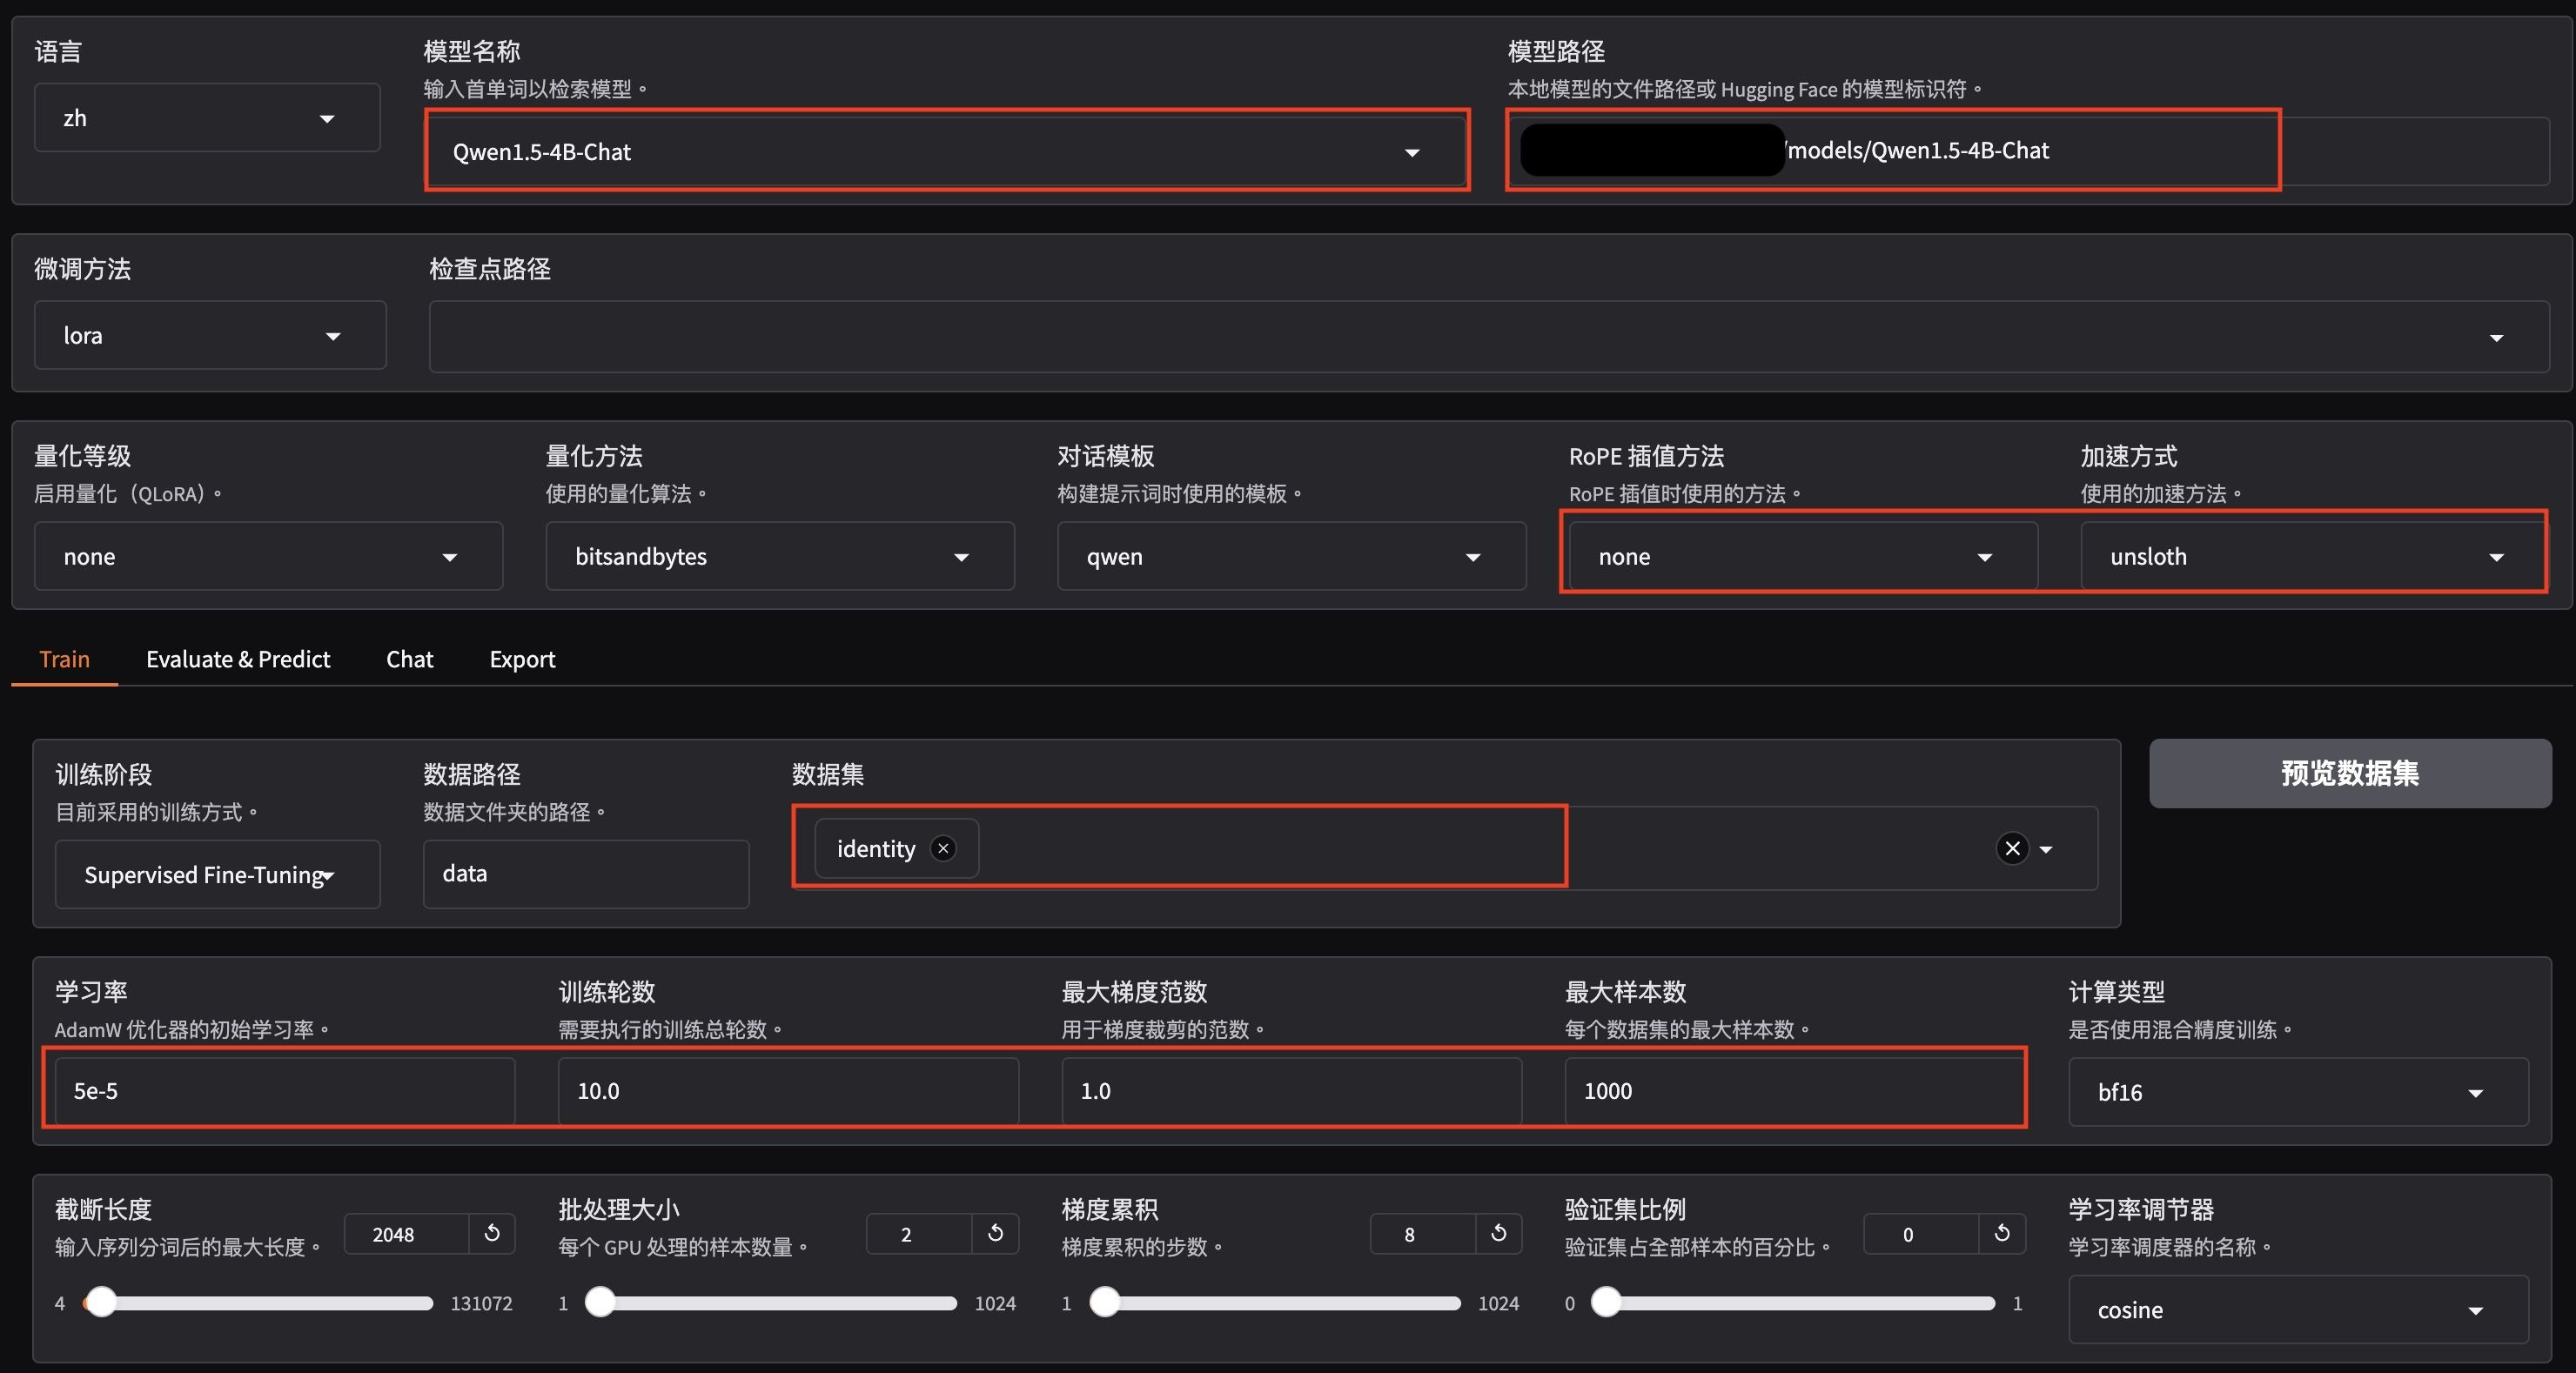Clear all selected datasets with X icon
This screenshot has width=2576, height=1373.
coord(2012,849)
